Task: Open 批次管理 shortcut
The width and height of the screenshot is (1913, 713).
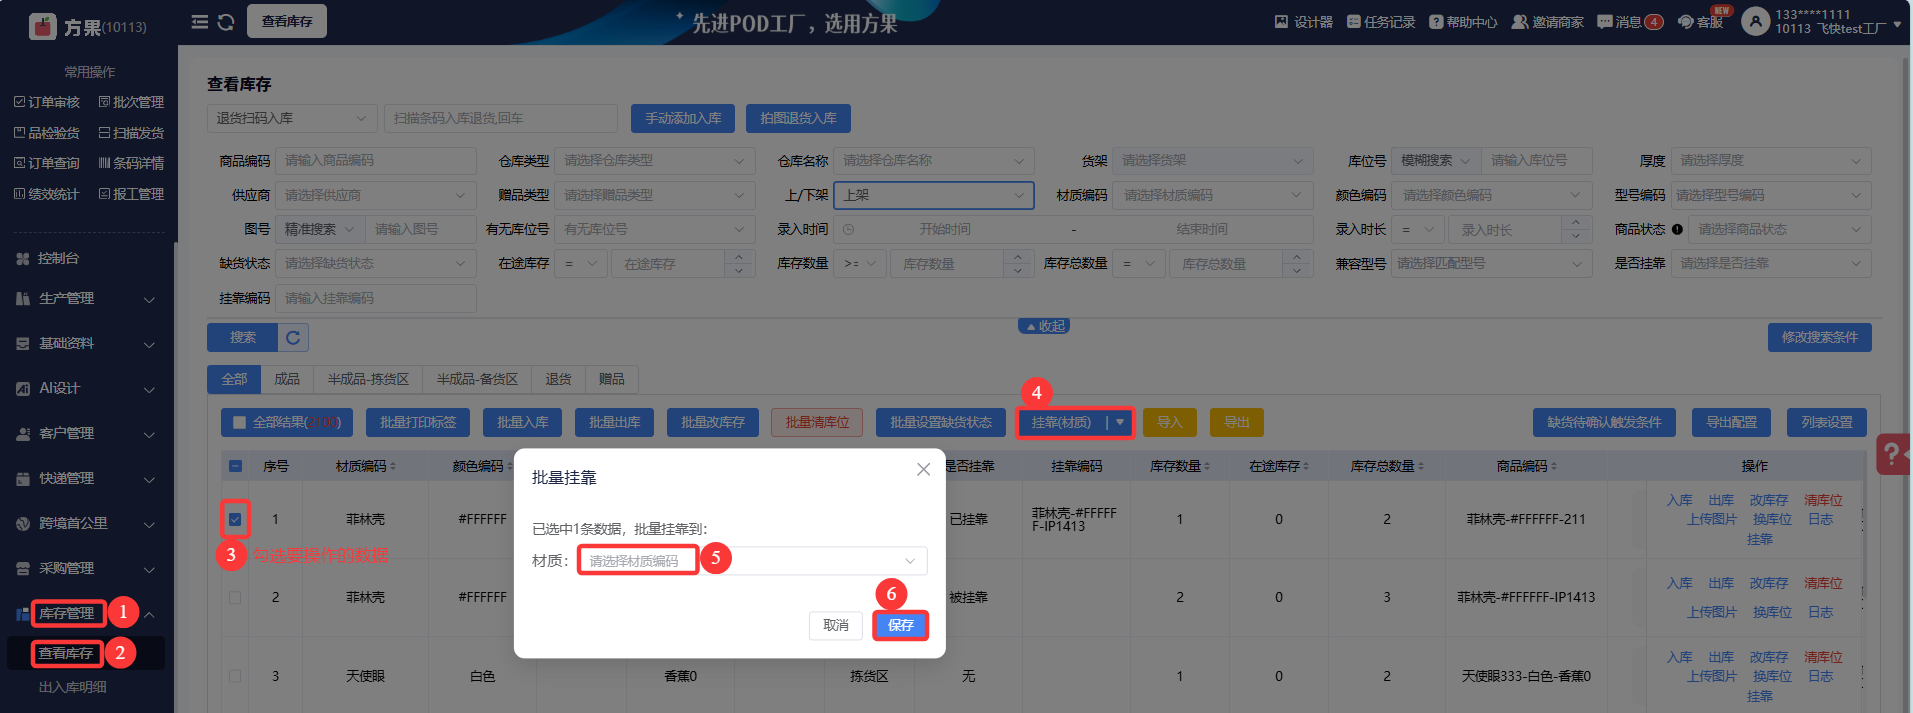Action: click(131, 102)
